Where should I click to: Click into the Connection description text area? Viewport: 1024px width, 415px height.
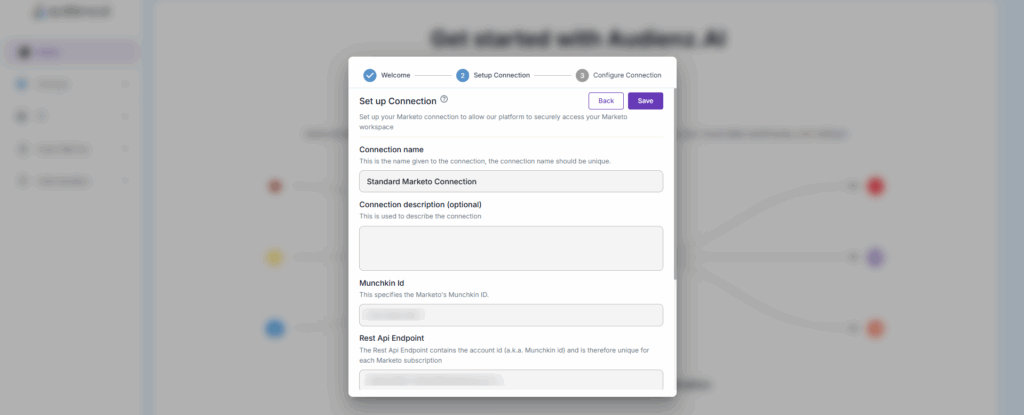(510, 248)
